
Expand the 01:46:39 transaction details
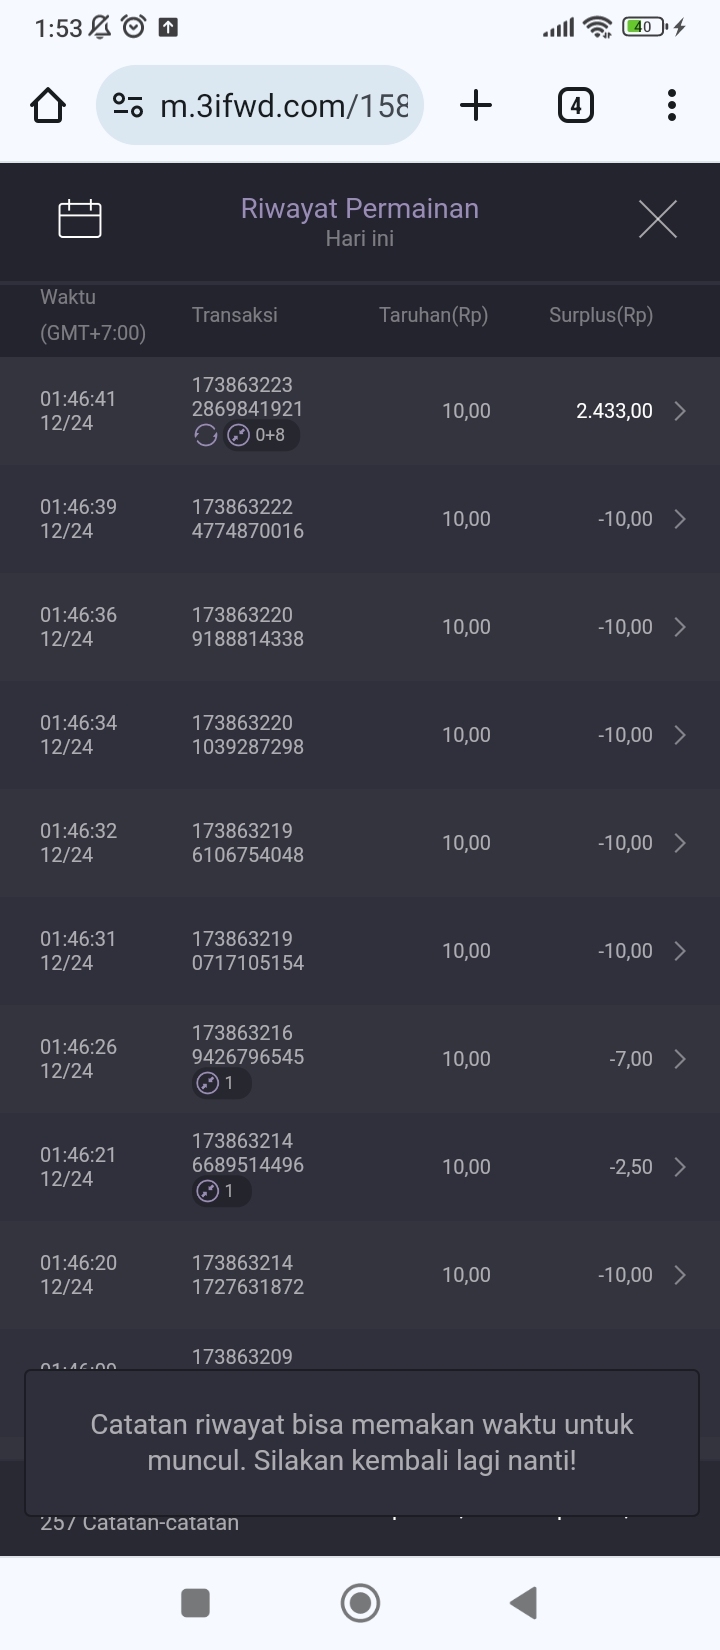[680, 519]
